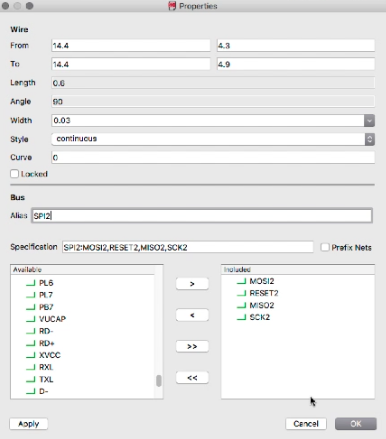Confirm with the OK button

click(x=356, y=424)
